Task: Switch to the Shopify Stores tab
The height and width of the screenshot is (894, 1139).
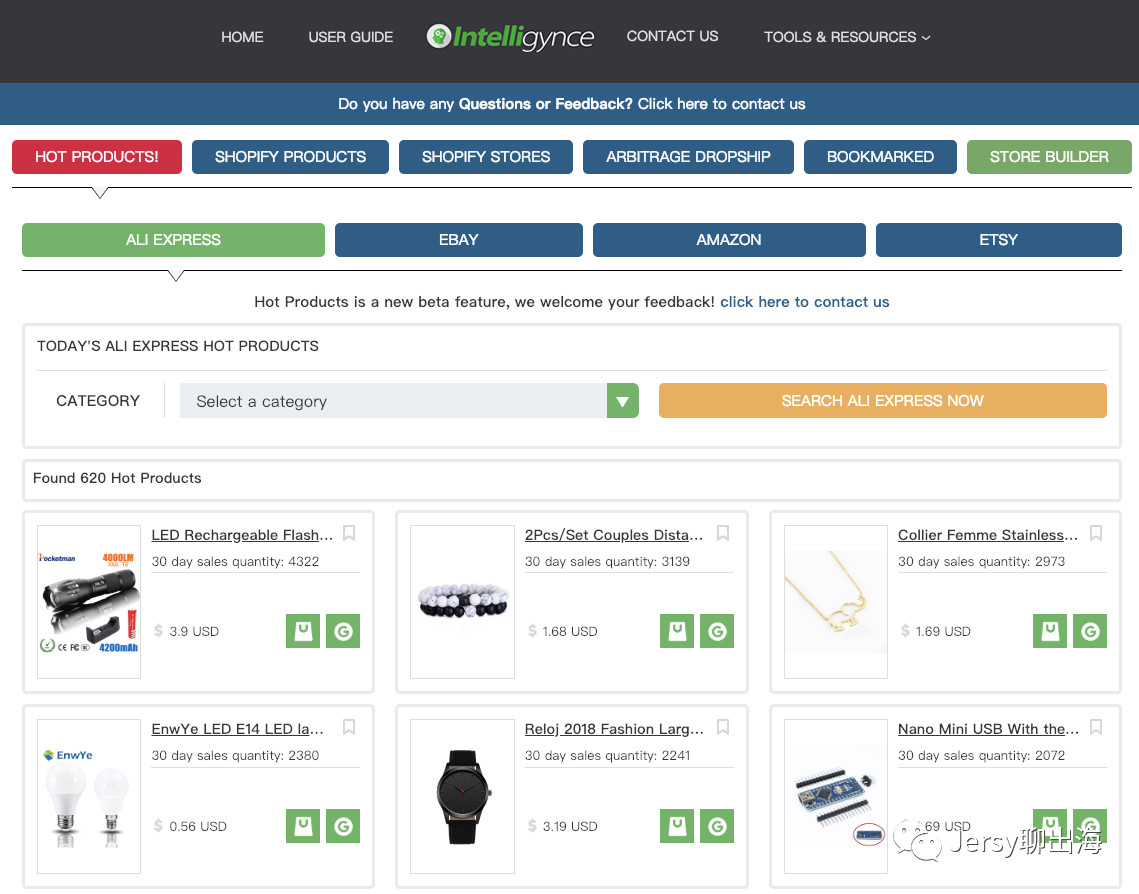Action: point(485,157)
